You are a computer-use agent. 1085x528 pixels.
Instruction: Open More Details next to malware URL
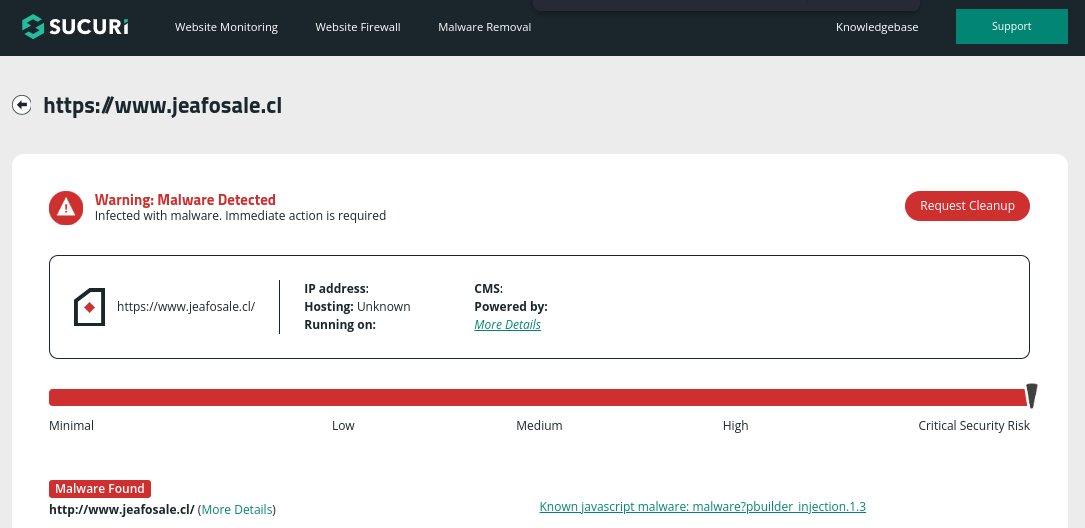237,509
